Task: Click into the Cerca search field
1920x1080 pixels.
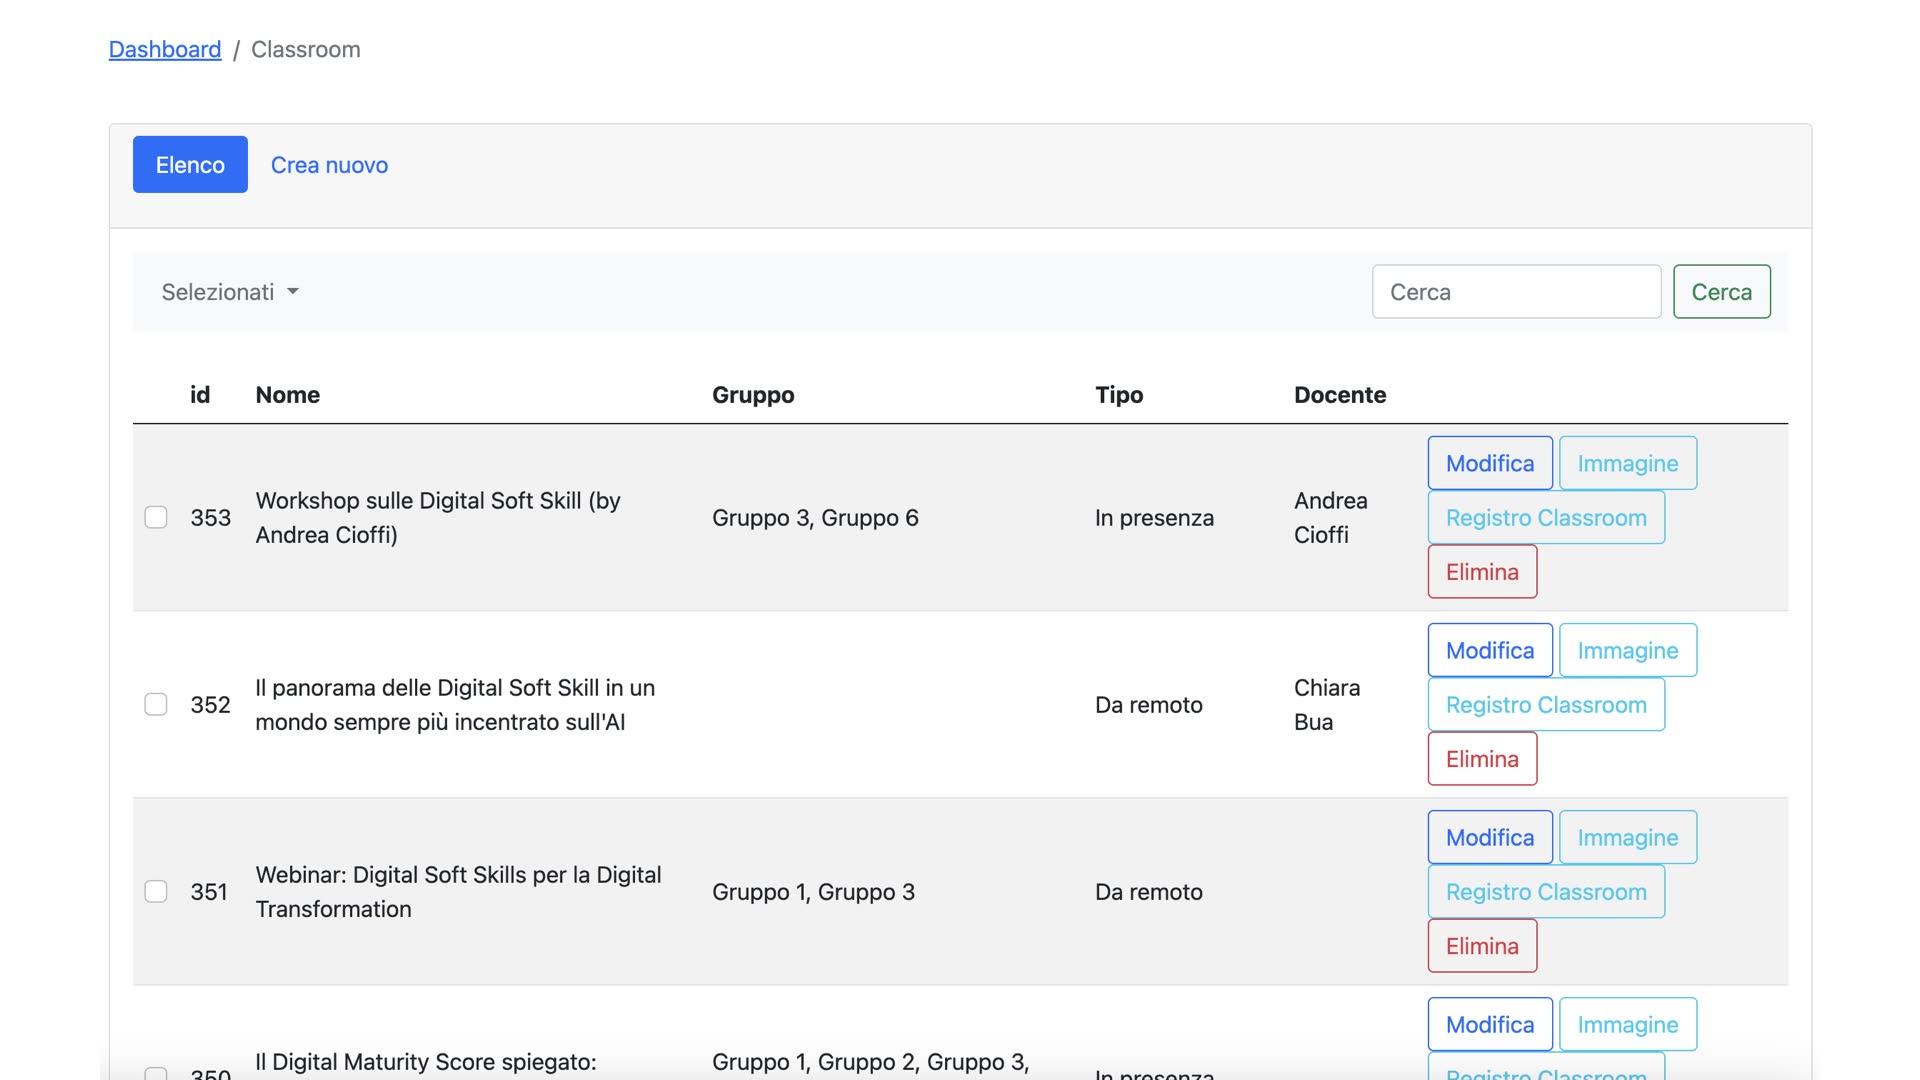Action: 1516,292
